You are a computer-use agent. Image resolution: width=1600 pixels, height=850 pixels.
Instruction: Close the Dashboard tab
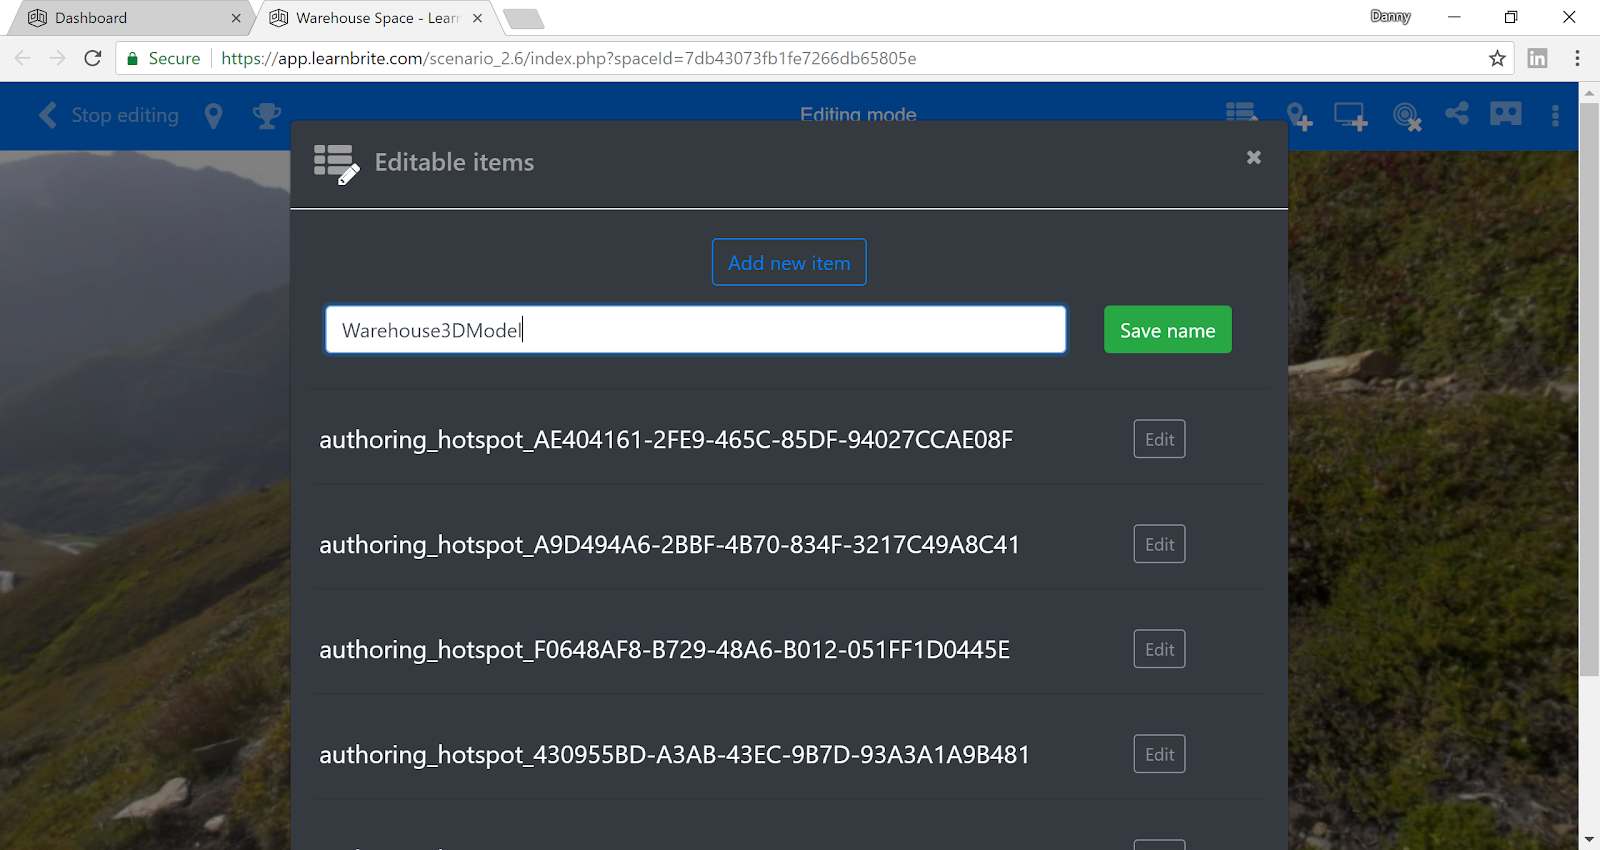[236, 18]
